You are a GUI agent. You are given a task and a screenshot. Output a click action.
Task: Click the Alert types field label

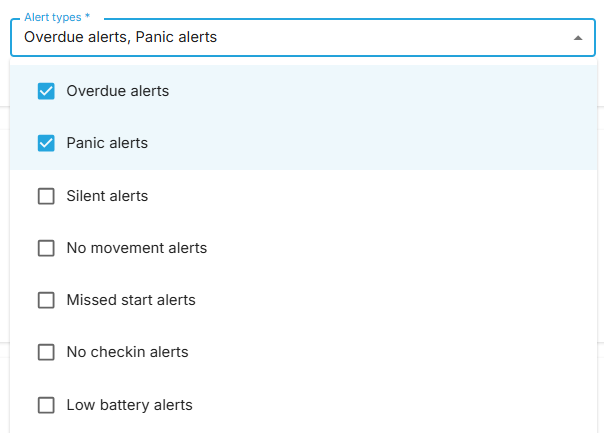click(53, 17)
